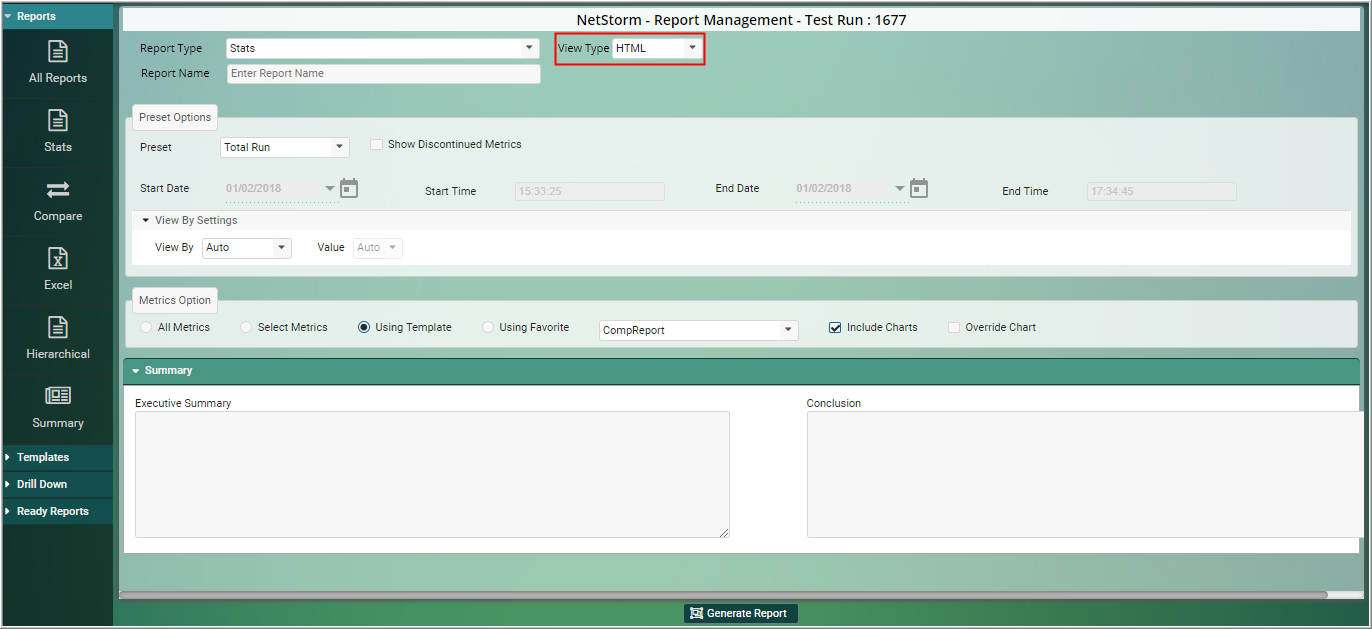Choose the Select Metrics radio option
This screenshot has height=629, width=1372.
(246, 327)
